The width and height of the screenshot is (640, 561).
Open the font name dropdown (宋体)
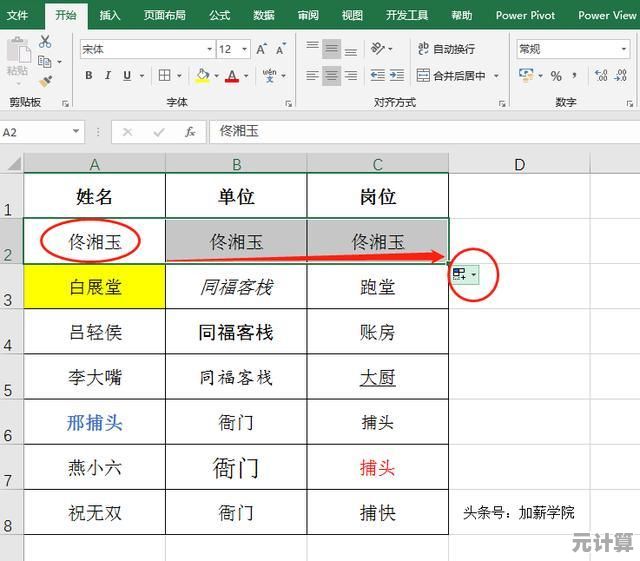(209, 49)
